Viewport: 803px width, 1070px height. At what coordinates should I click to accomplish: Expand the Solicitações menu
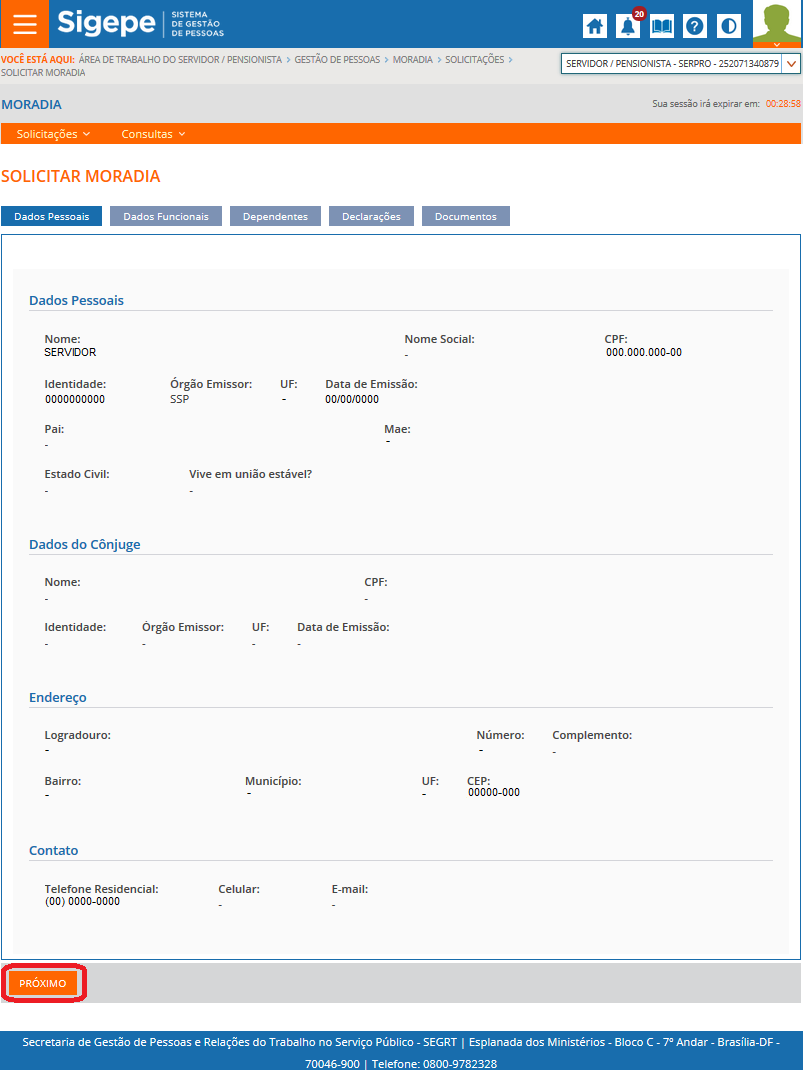coord(53,134)
